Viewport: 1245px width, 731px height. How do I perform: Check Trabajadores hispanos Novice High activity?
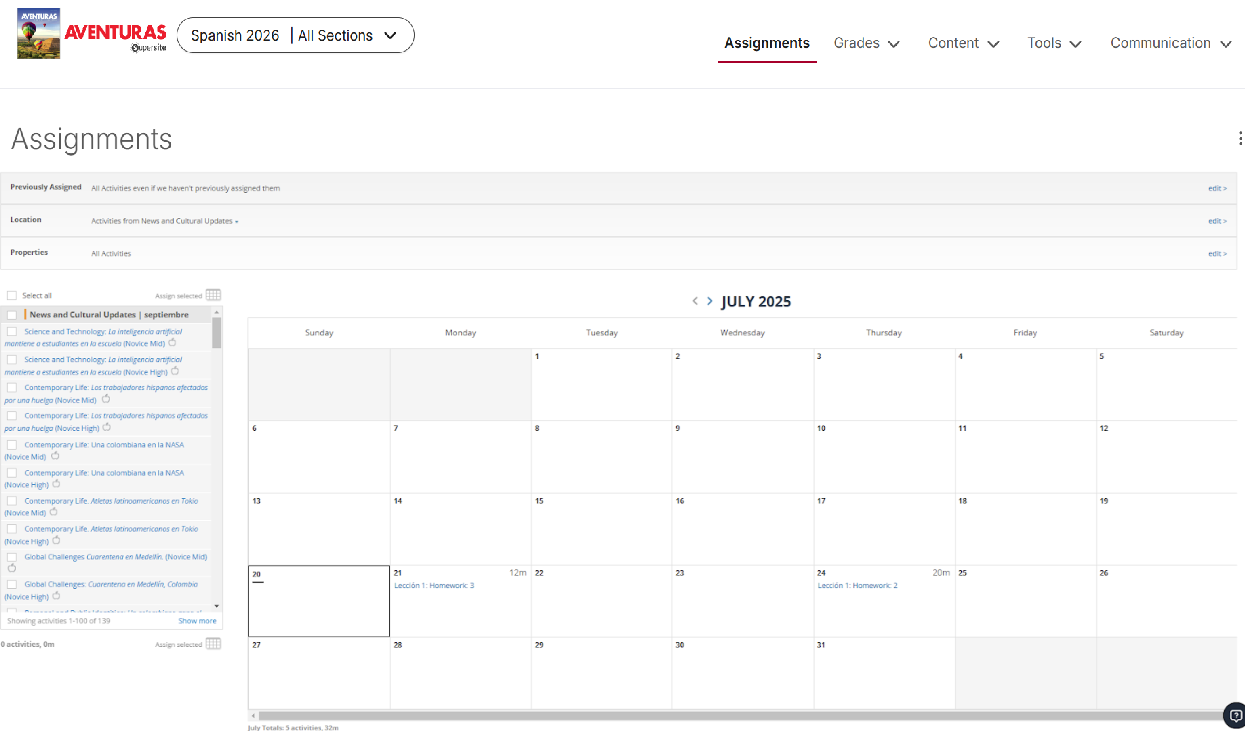pos(12,415)
